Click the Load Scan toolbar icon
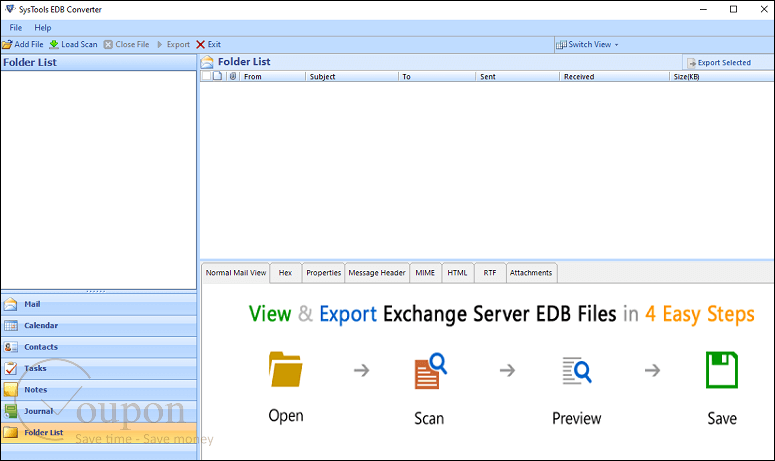This screenshot has height=461, width=775. [x=54, y=44]
